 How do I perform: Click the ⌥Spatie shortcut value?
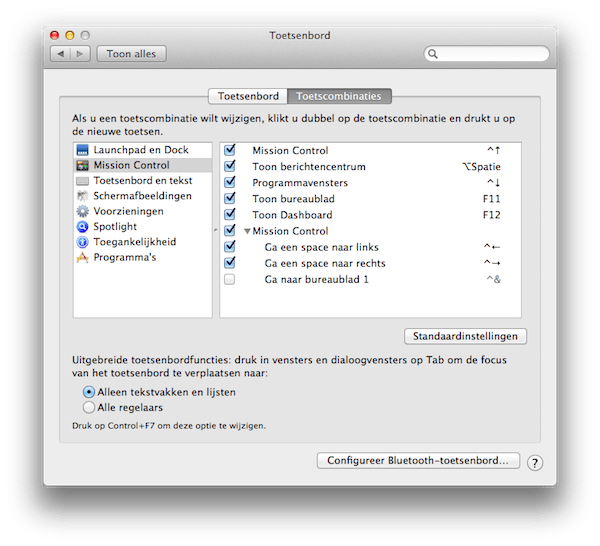[x=481, y=167]
